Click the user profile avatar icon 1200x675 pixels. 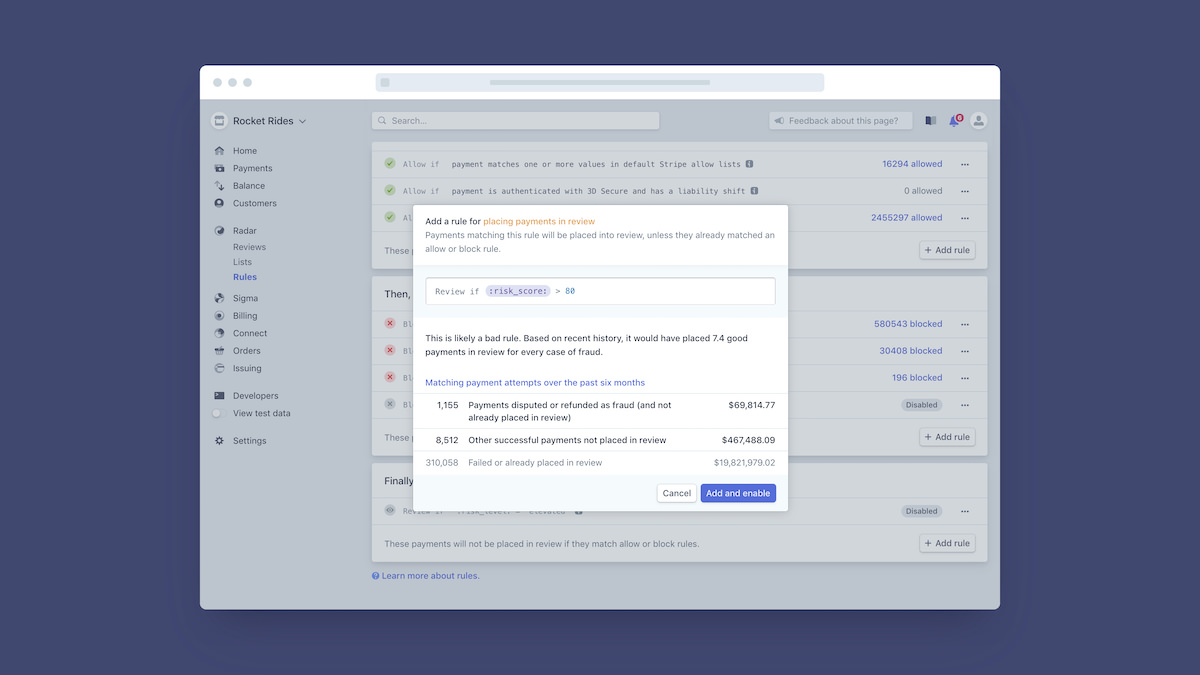979,121
